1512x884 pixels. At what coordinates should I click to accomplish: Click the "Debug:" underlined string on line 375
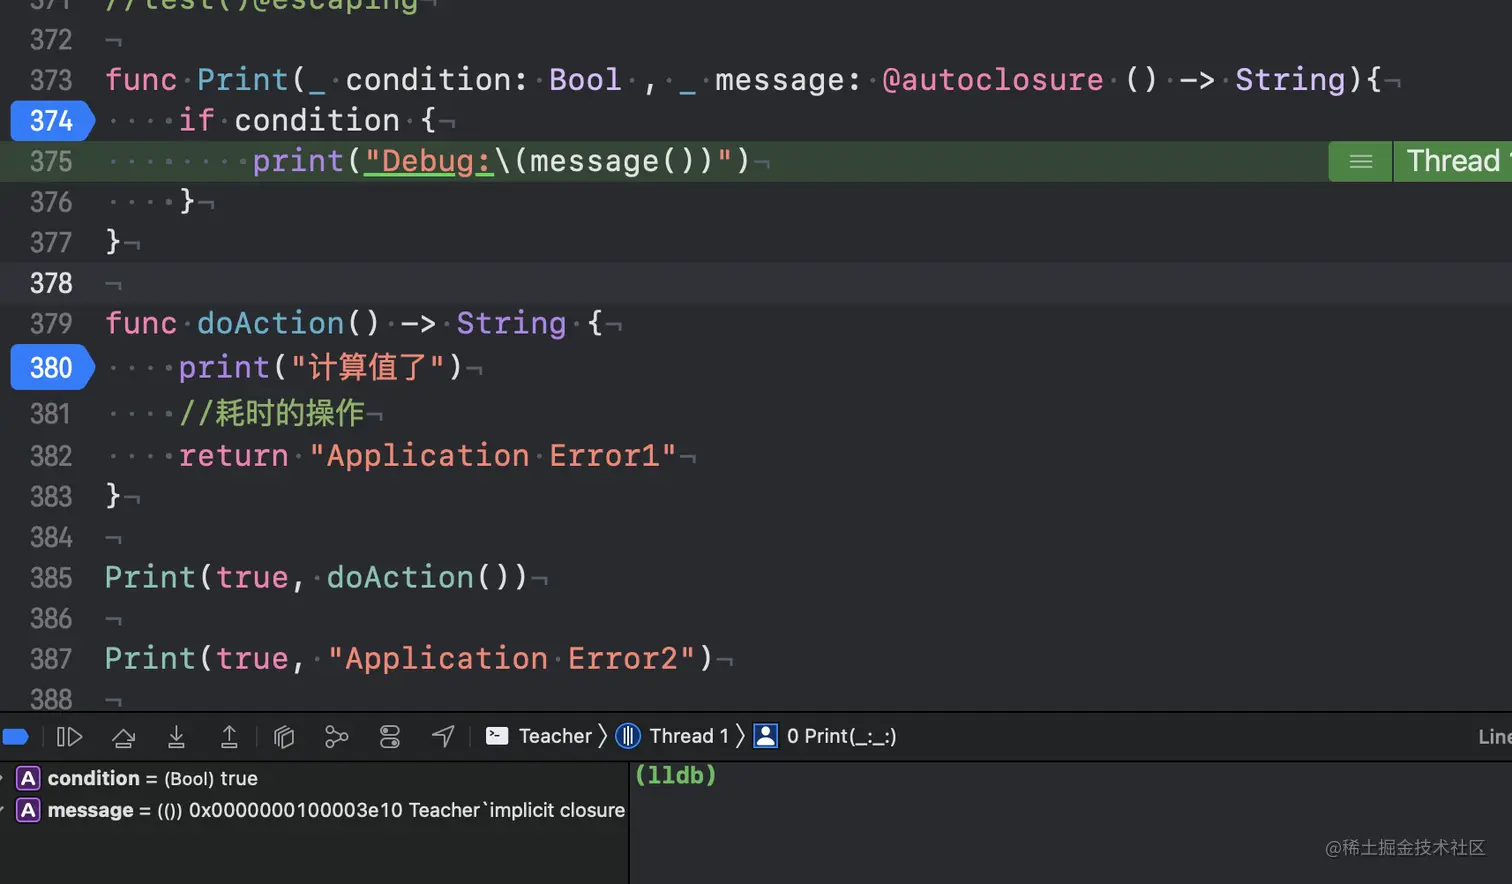pyautogui.click(x=429, y=162)
